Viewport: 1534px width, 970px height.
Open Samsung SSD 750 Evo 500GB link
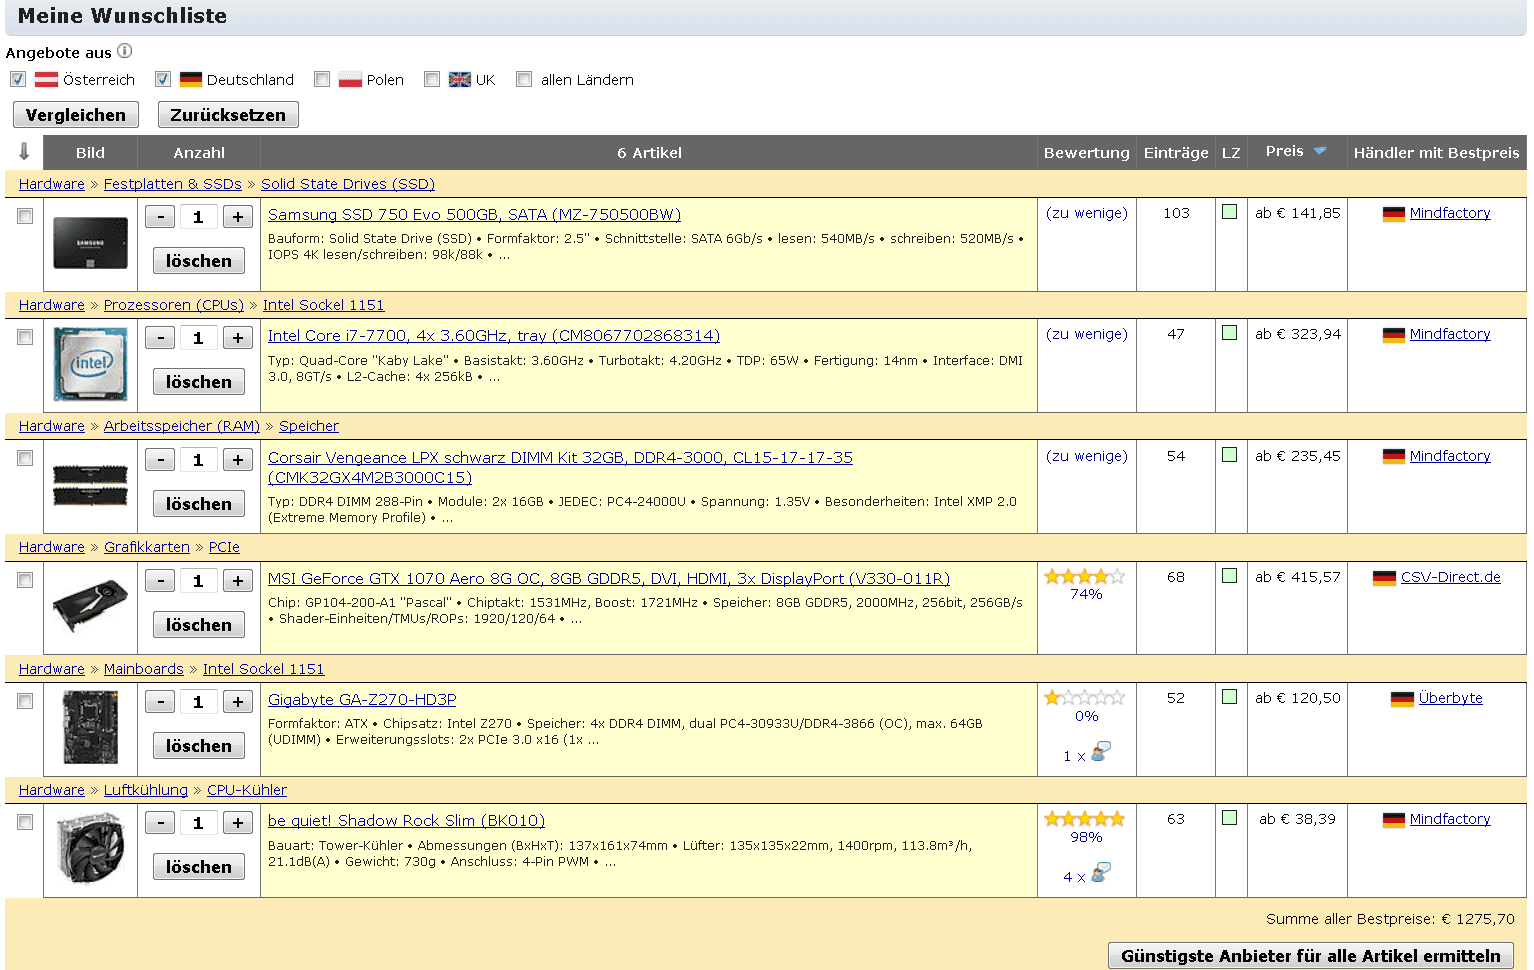474,214
